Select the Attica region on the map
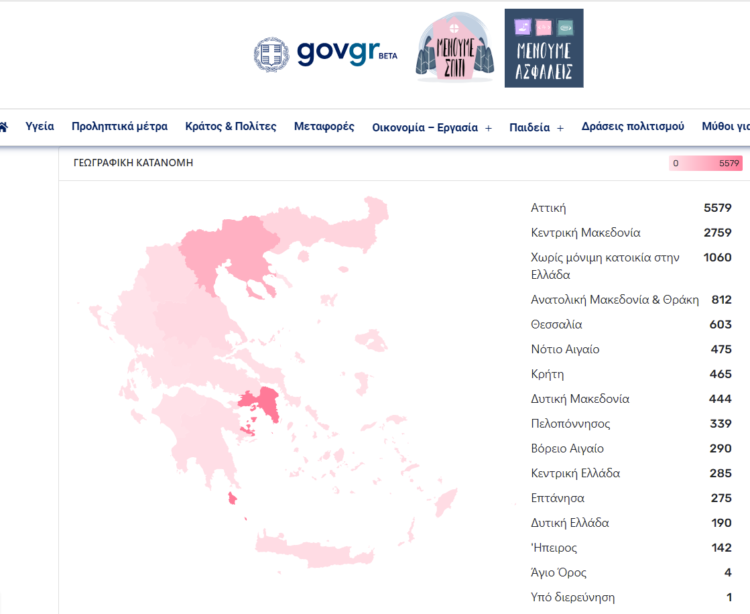 [x=268, y=401]
